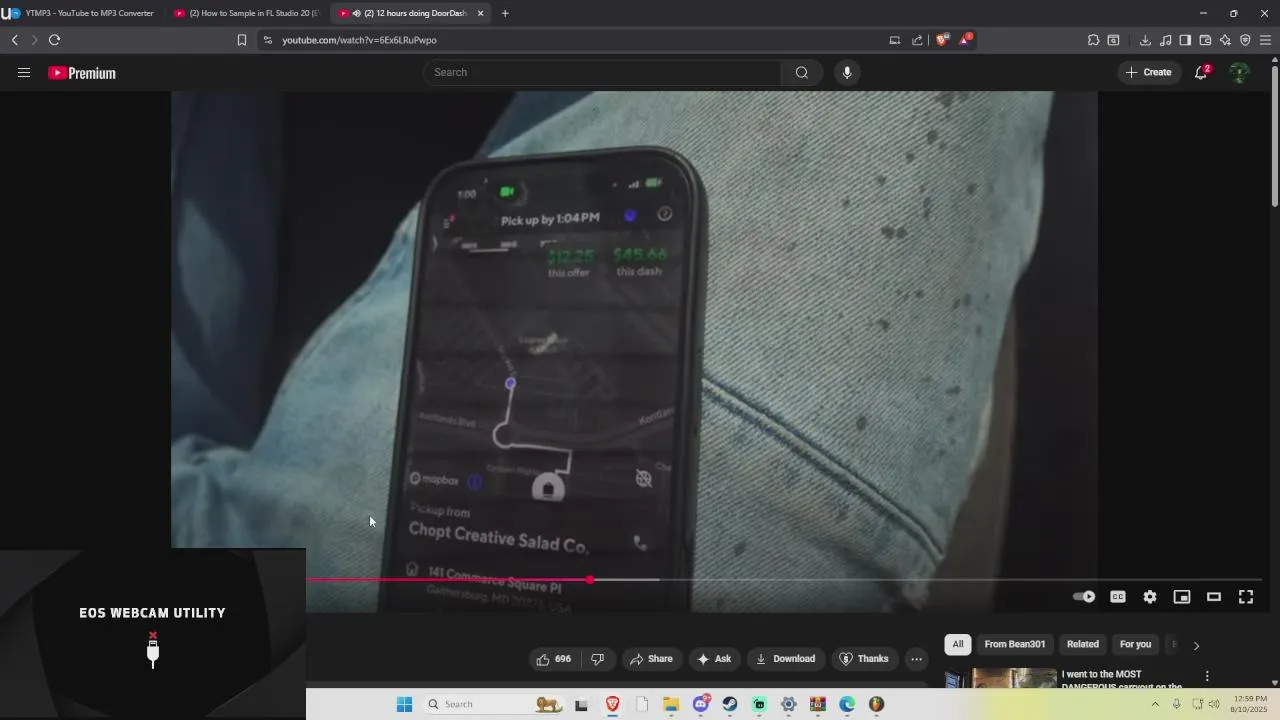The width and height of the screenshot is (1280, 720).
Task: Open the YouTube account avatar menu
Action: [1240, 72]
